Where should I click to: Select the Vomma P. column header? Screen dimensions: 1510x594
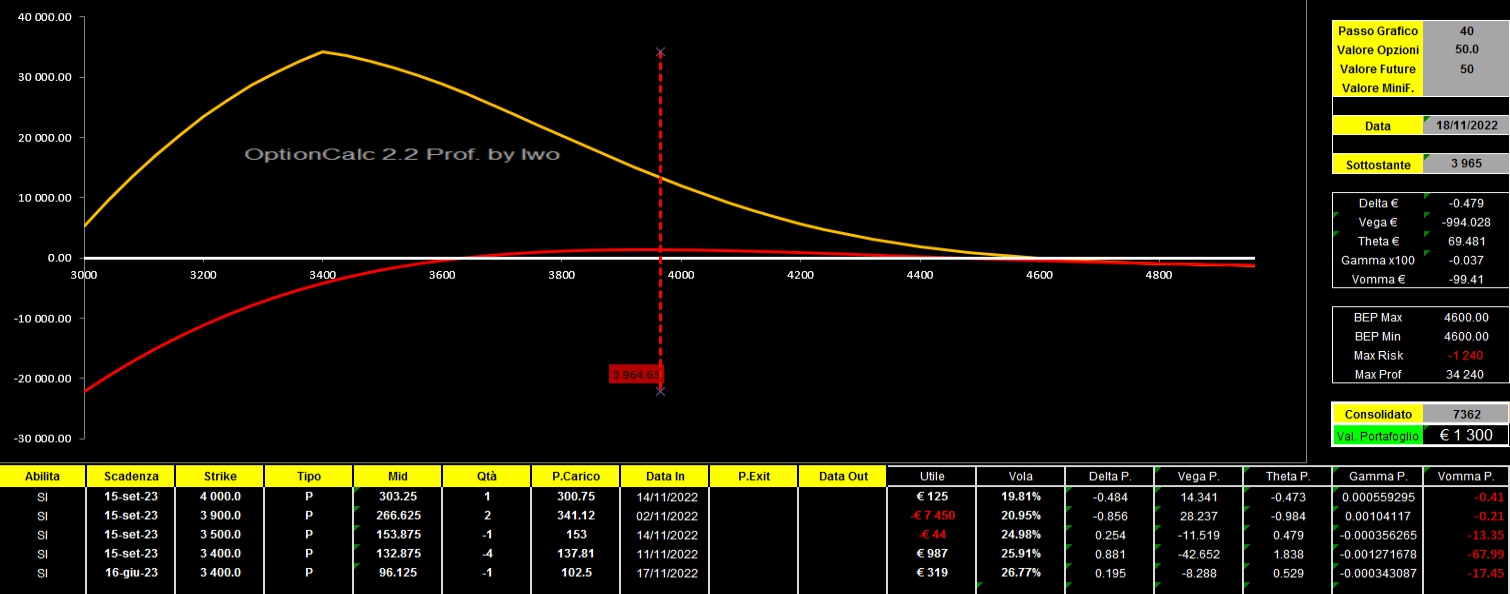1466,476
